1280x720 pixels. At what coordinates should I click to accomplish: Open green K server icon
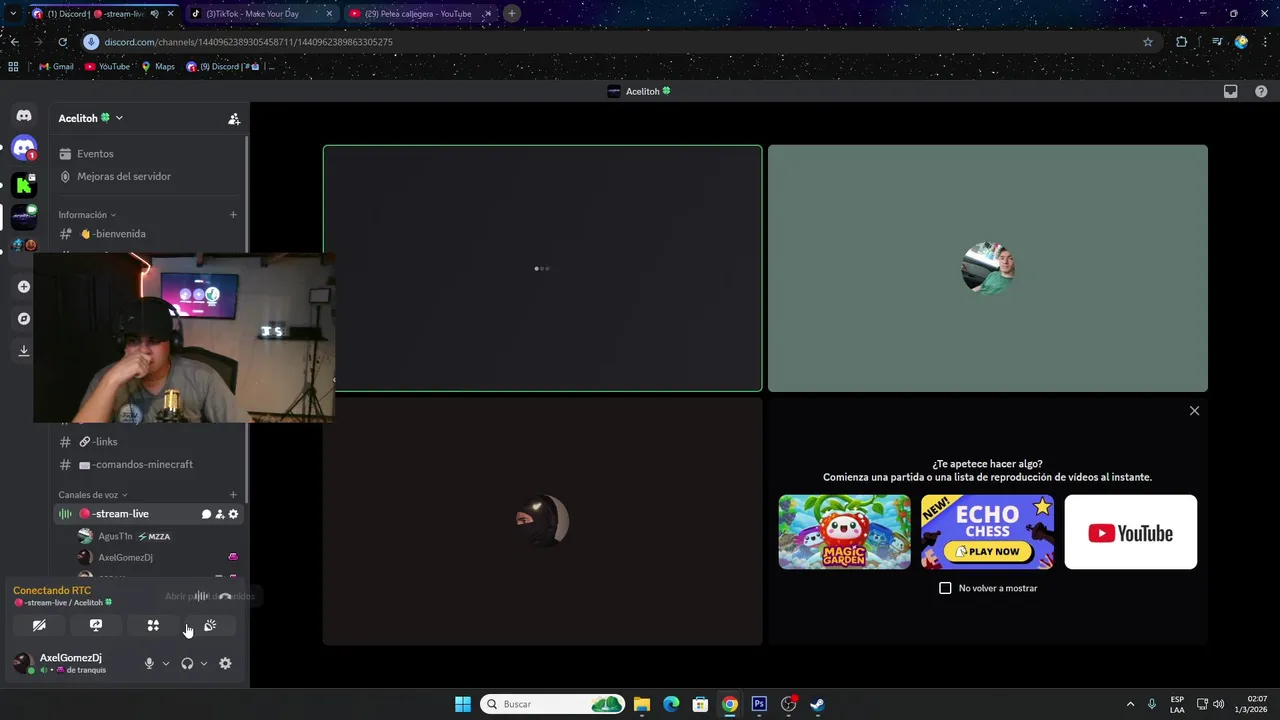pos(24,185)
